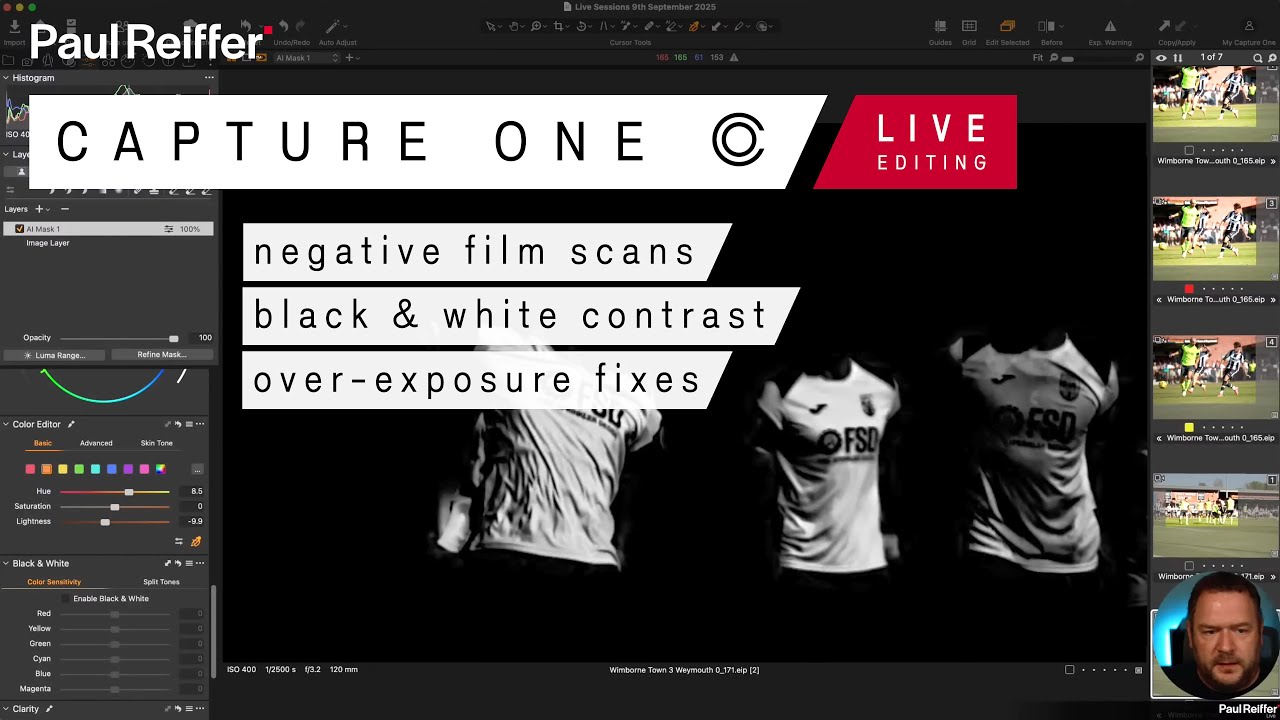Toggle the AI Mask 1 layer checkbox
This screenshot has height=720, width=1280.
pyautogui.click(x=19, y=229)
